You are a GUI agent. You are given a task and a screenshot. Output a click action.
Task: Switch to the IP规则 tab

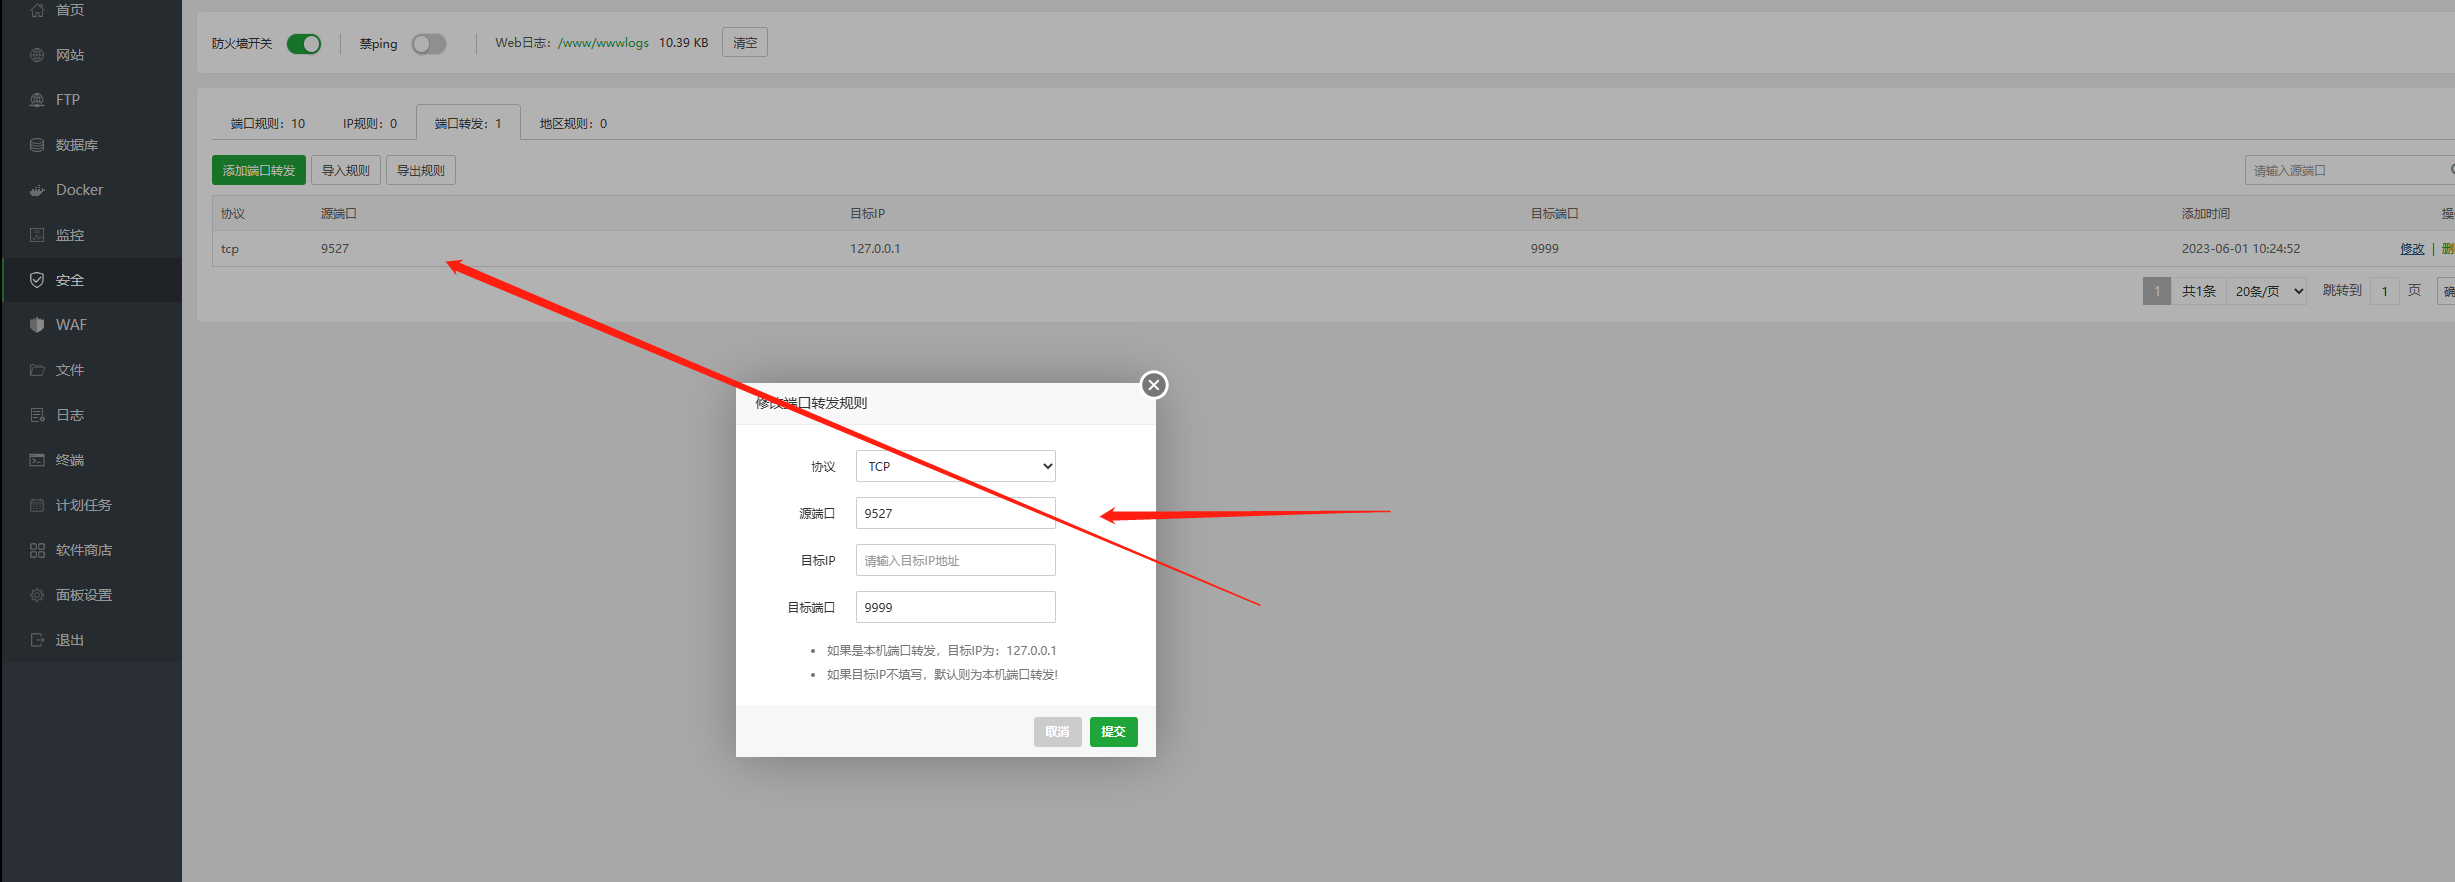(x=370, y=123)
